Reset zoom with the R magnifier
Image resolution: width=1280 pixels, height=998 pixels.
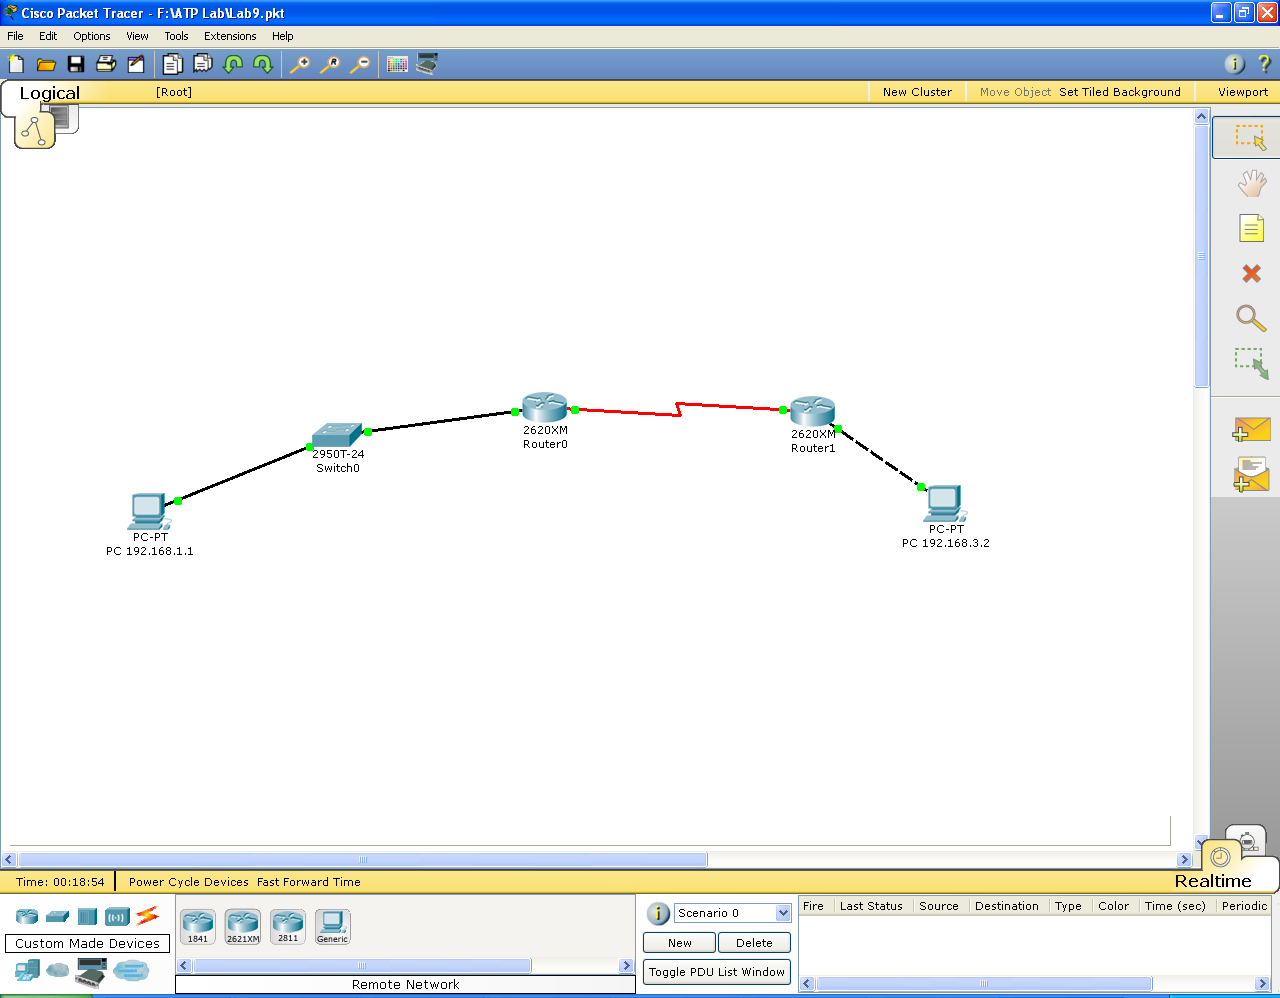(x=329, y=64)
